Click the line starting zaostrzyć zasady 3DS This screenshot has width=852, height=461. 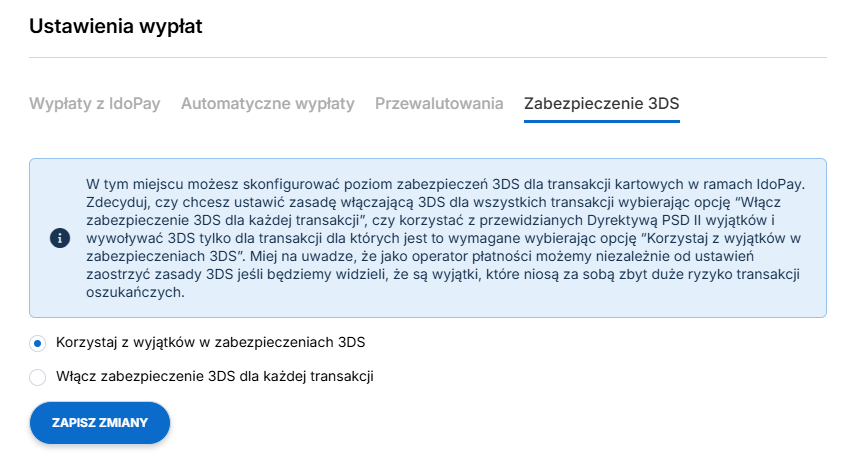click(x=443, y=274)
